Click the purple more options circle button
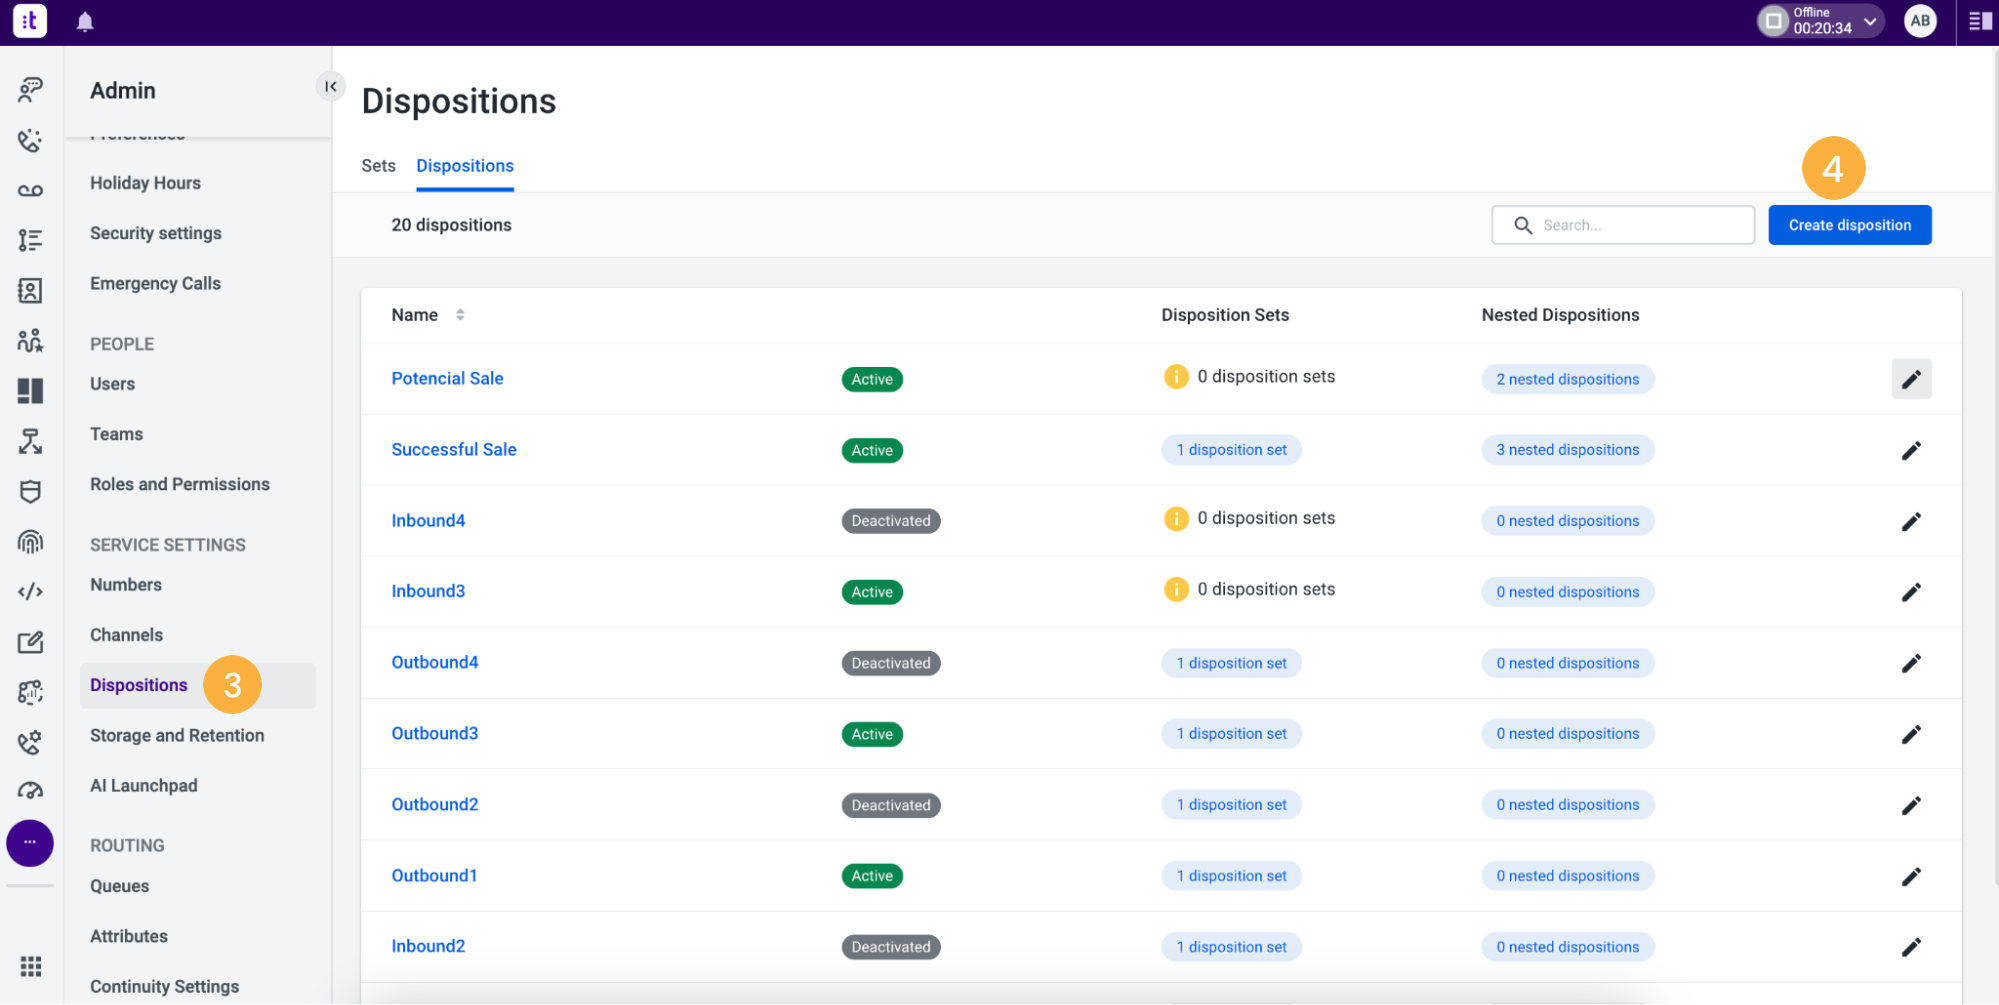The width and height of the screenshot is (1999, 1005). (30, 843)
